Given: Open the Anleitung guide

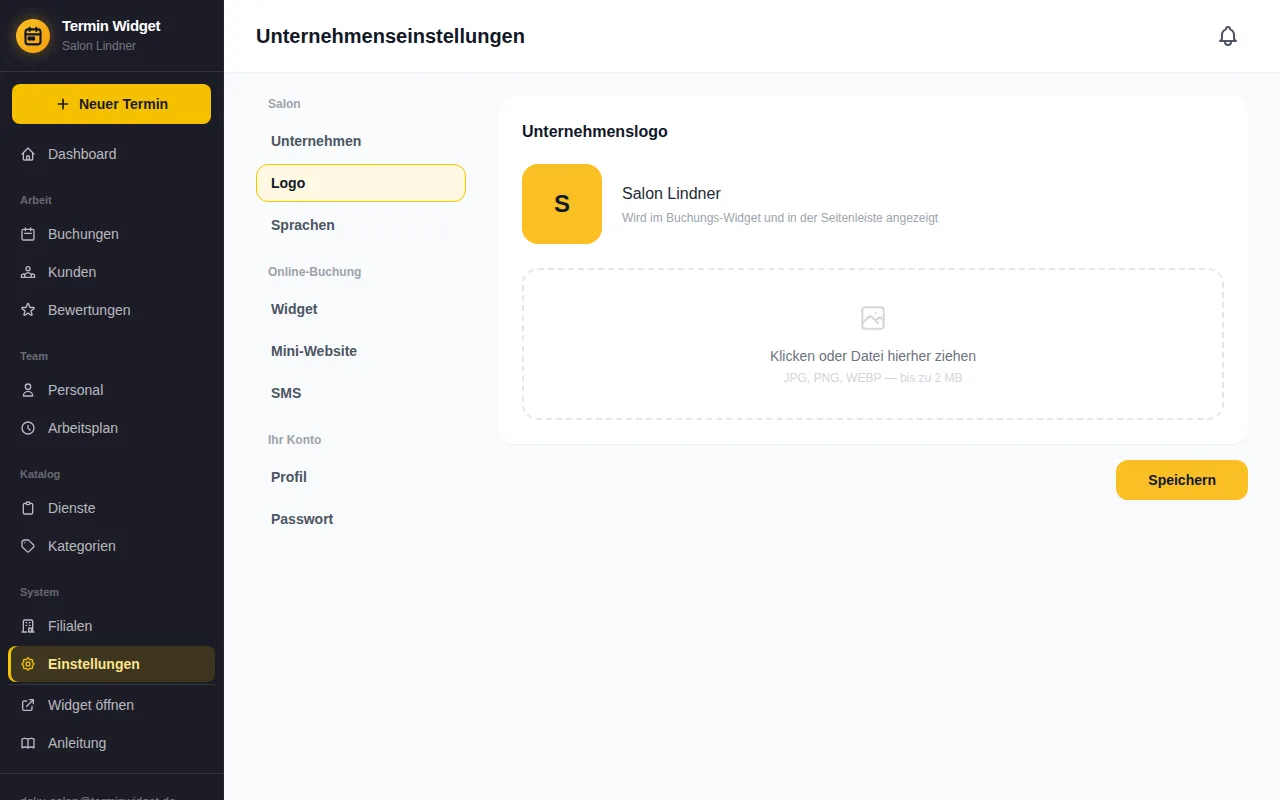Looking at the screenshot, I should pyautogui.click(x=111, y=743).
